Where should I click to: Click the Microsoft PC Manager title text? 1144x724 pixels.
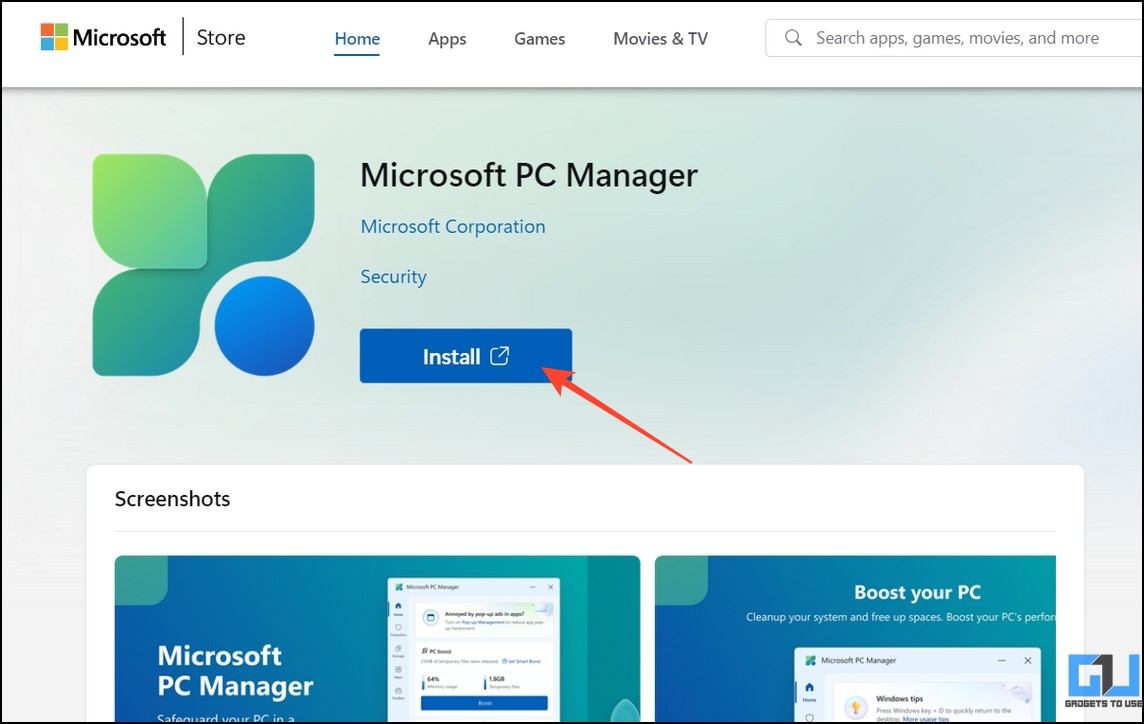pos(529,175)
